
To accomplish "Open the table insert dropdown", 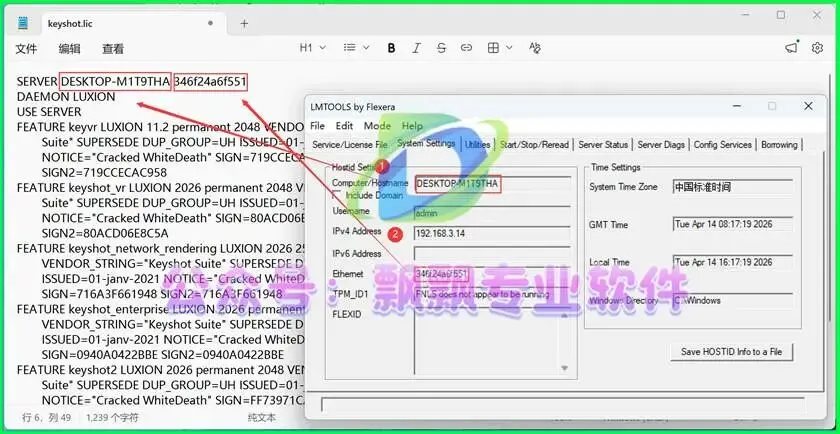I will click(500, 48).
